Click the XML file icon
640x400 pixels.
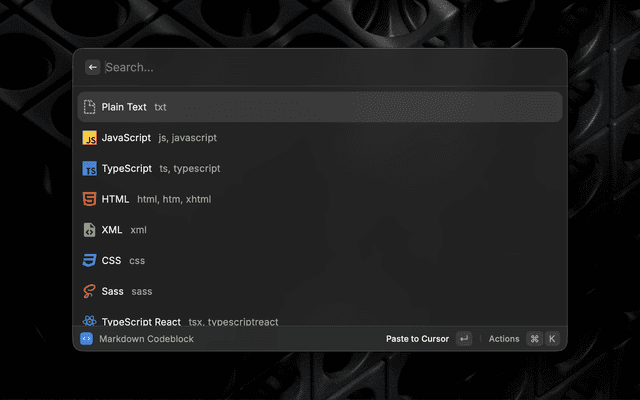[x=89, y=230]
